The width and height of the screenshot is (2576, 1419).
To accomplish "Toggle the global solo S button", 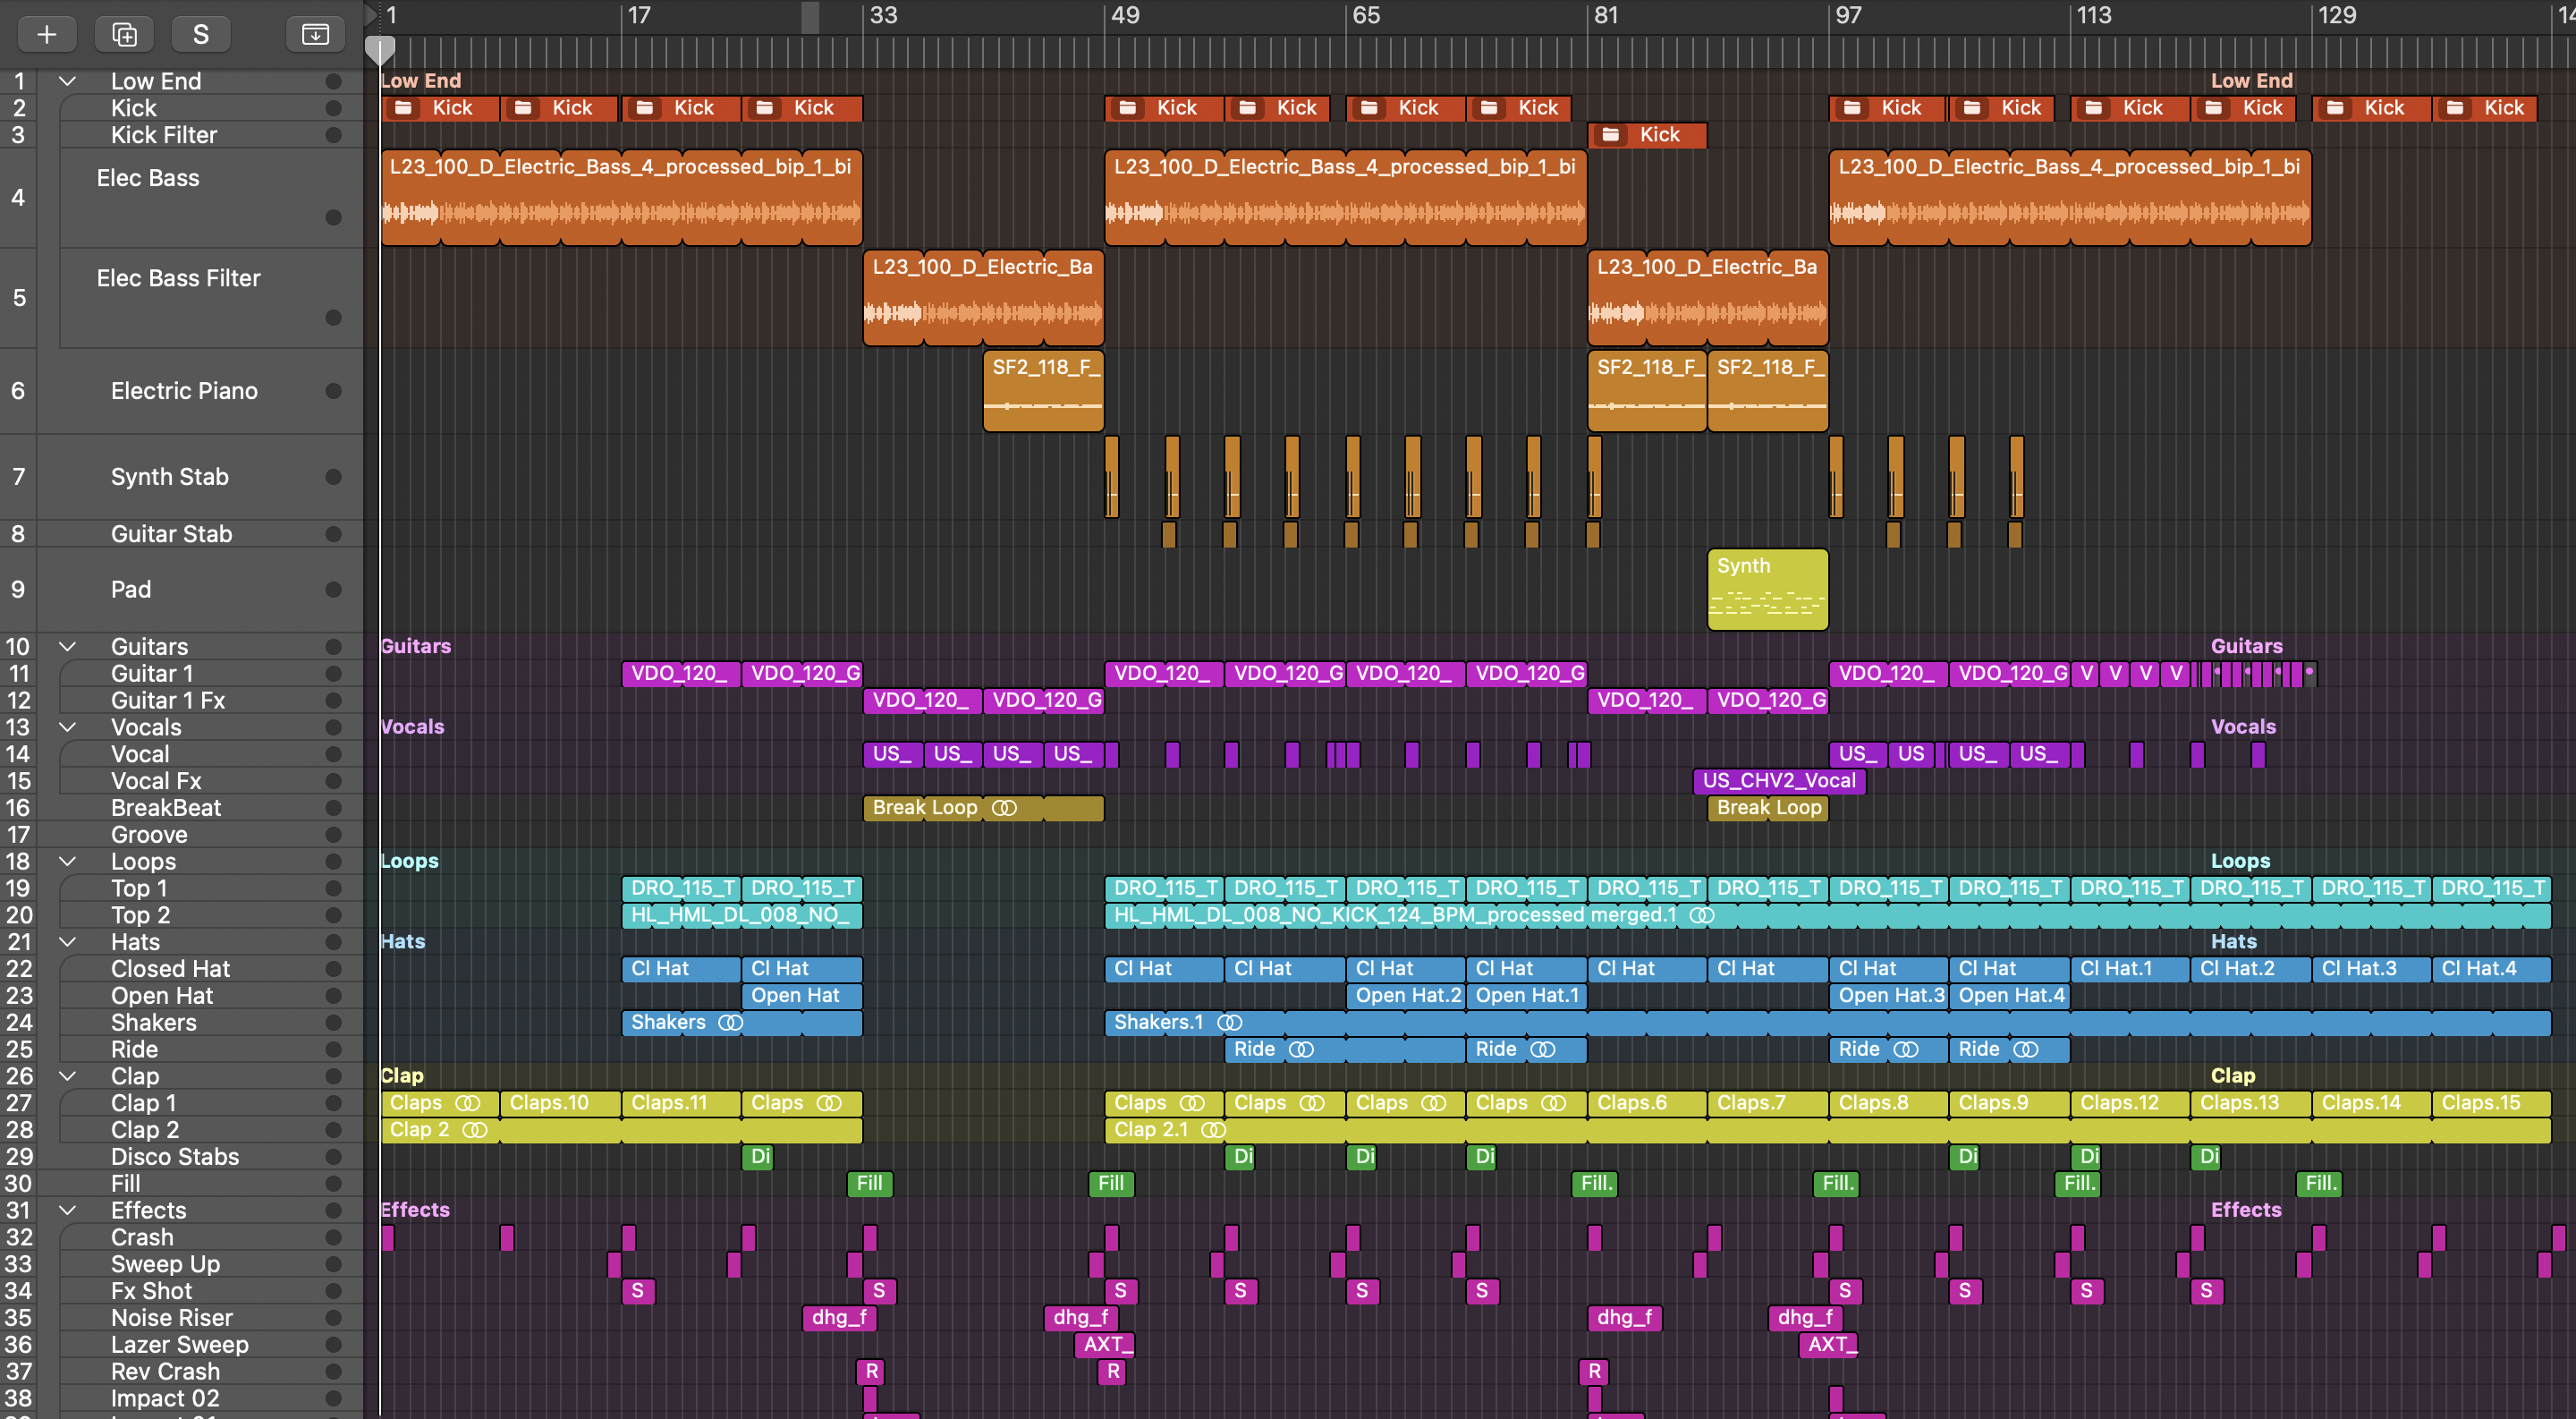I will [200, 34].
